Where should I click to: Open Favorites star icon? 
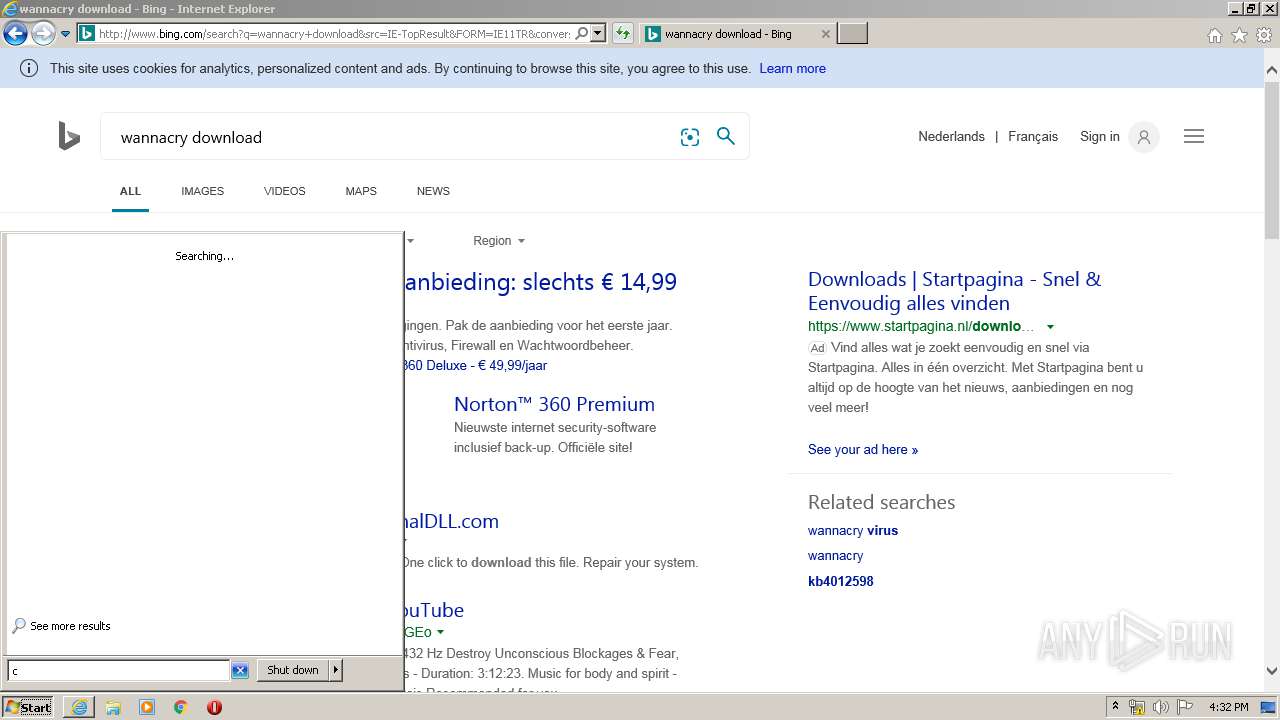[x=1239, y=35]
